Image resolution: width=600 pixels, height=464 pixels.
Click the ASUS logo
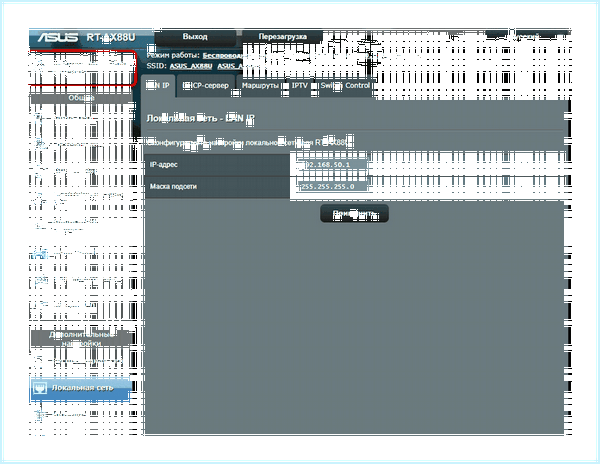tap(57, 37)
